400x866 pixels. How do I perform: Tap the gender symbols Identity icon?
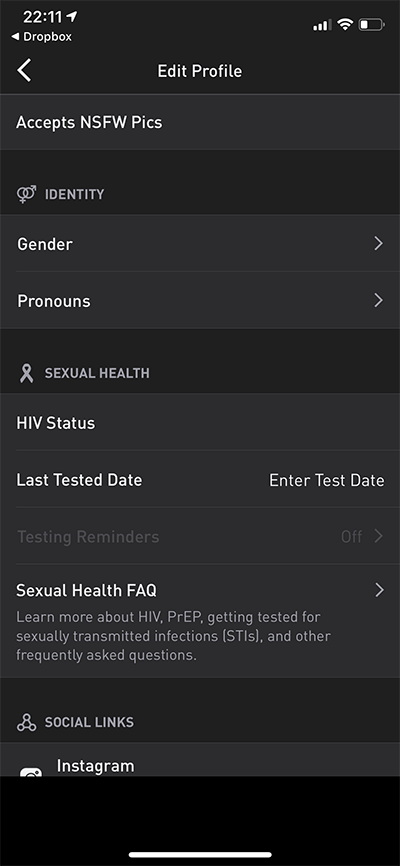pos(26,194)
